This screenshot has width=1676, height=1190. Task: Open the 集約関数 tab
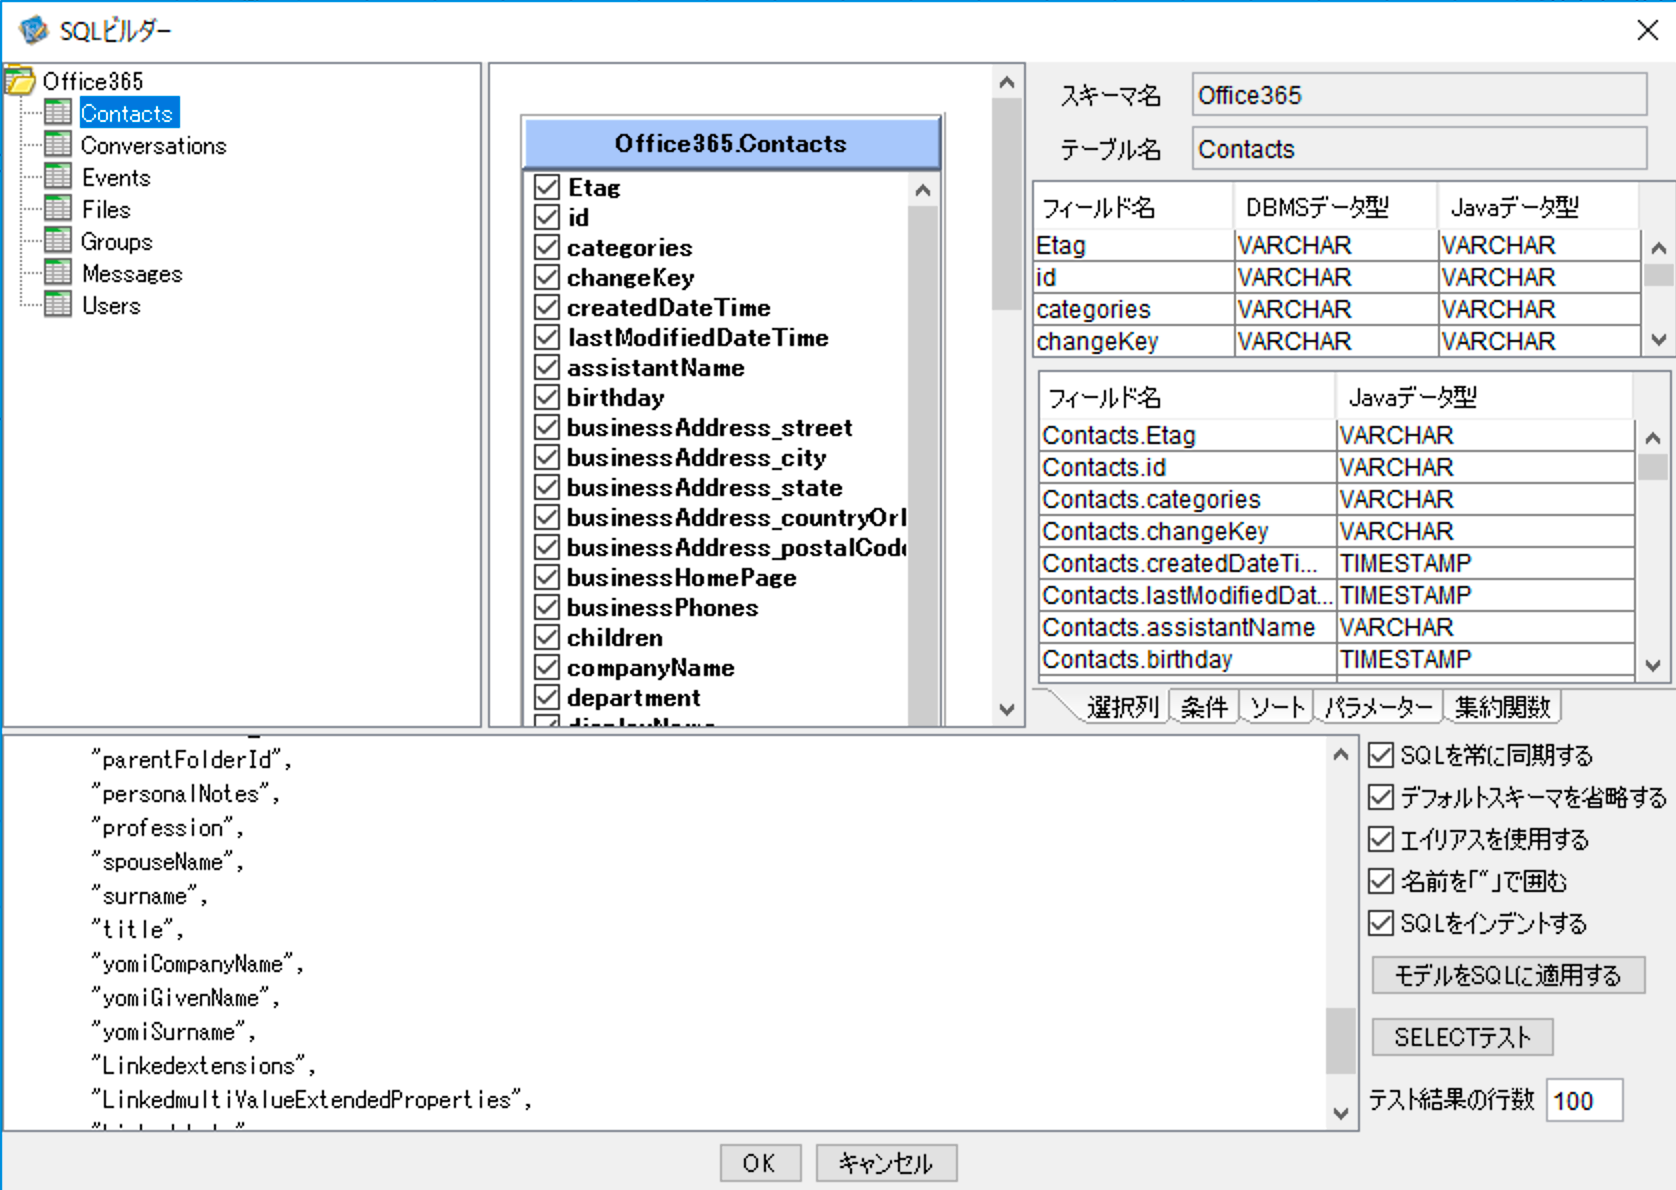click(1502, 707)
